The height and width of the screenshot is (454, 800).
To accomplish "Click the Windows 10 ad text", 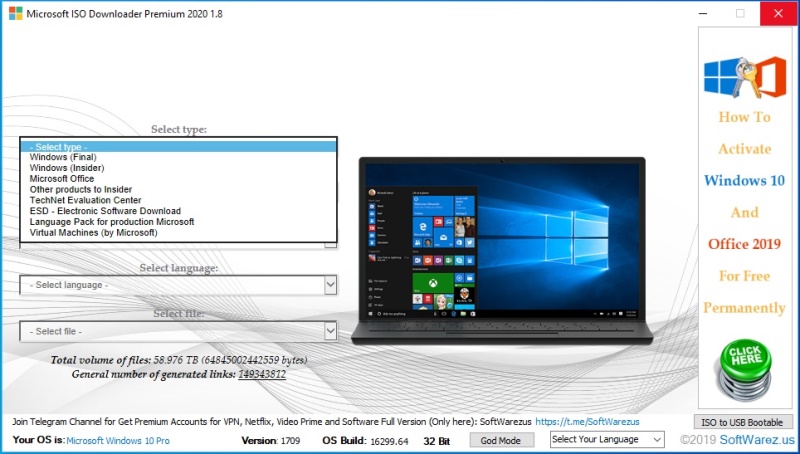I will click(x=744, y=181).
